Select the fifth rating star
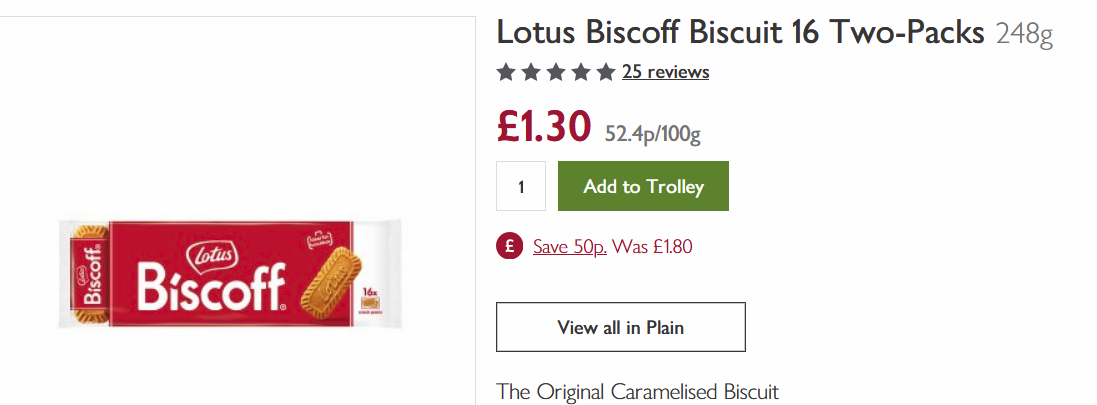Viewport: 1097px width, 405px height. pos(606,72)
